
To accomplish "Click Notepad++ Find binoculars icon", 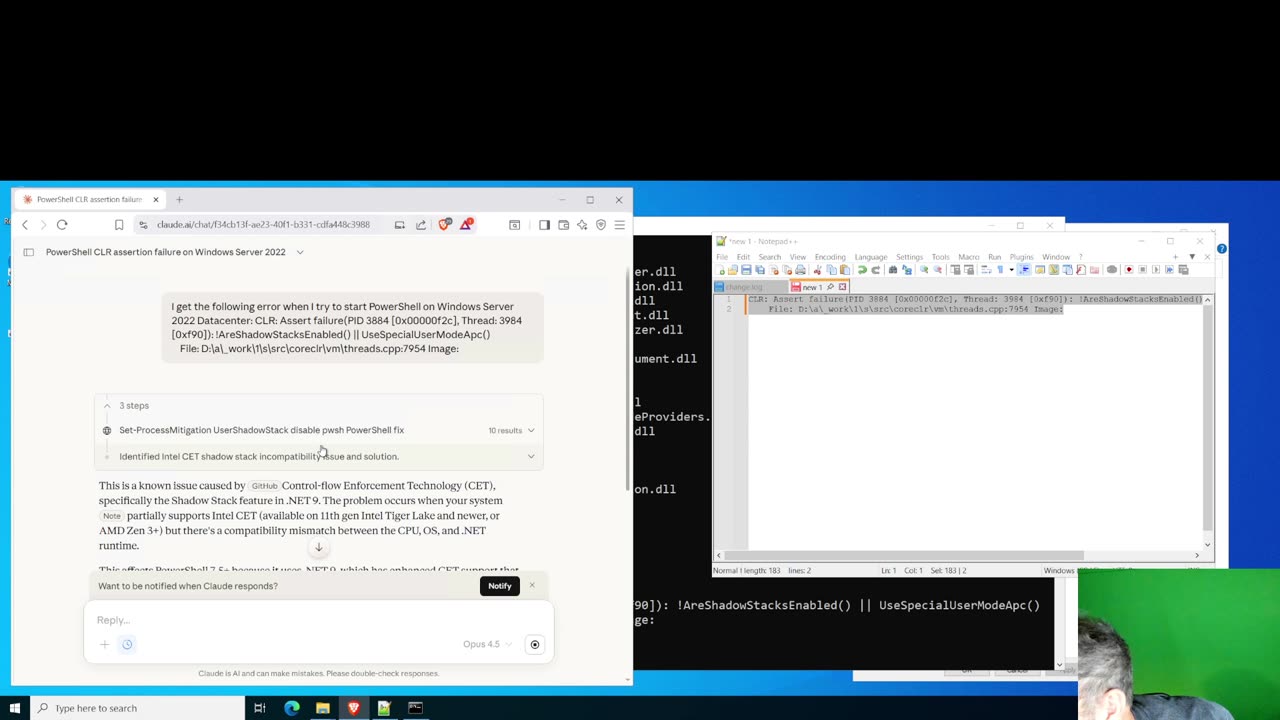I will click(893, 269).
